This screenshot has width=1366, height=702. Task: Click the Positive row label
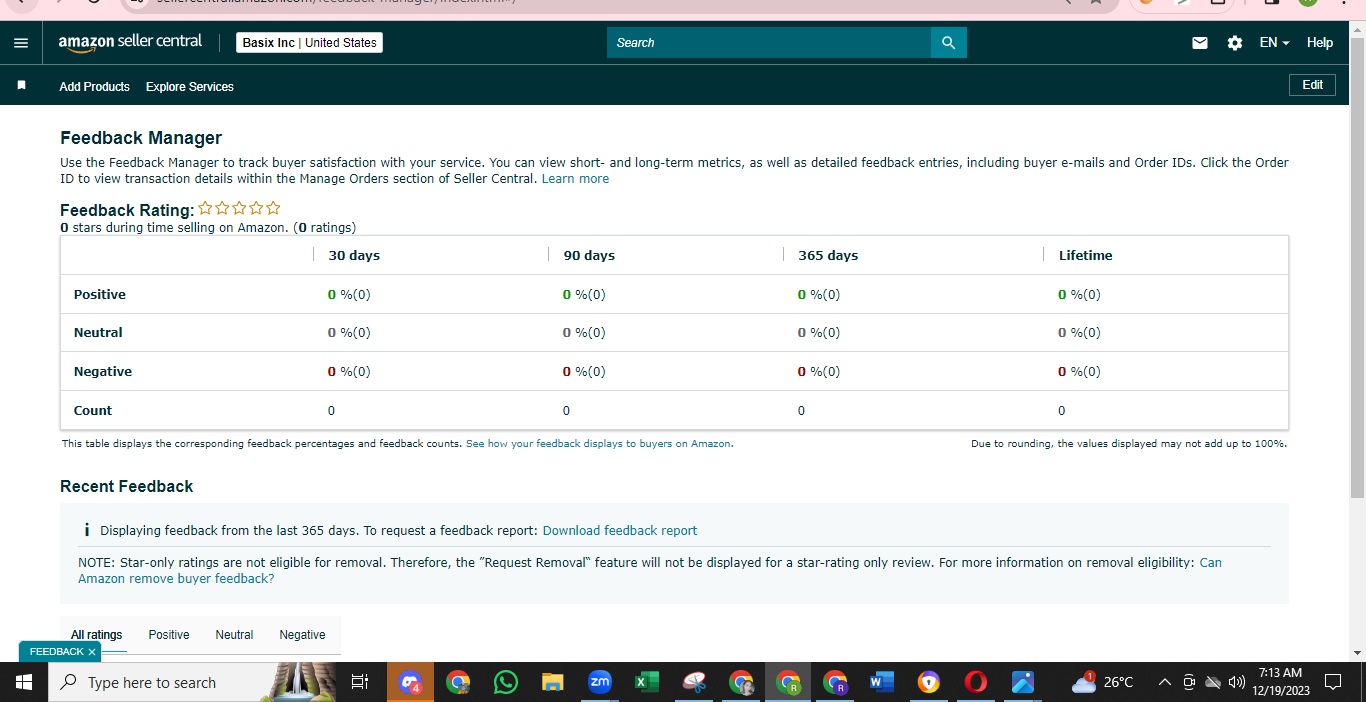point(100,295)
